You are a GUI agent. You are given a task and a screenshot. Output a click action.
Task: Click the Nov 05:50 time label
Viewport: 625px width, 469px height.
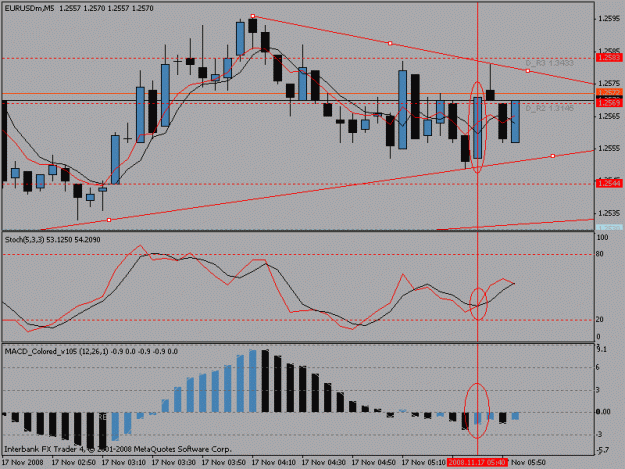point(529,463)
